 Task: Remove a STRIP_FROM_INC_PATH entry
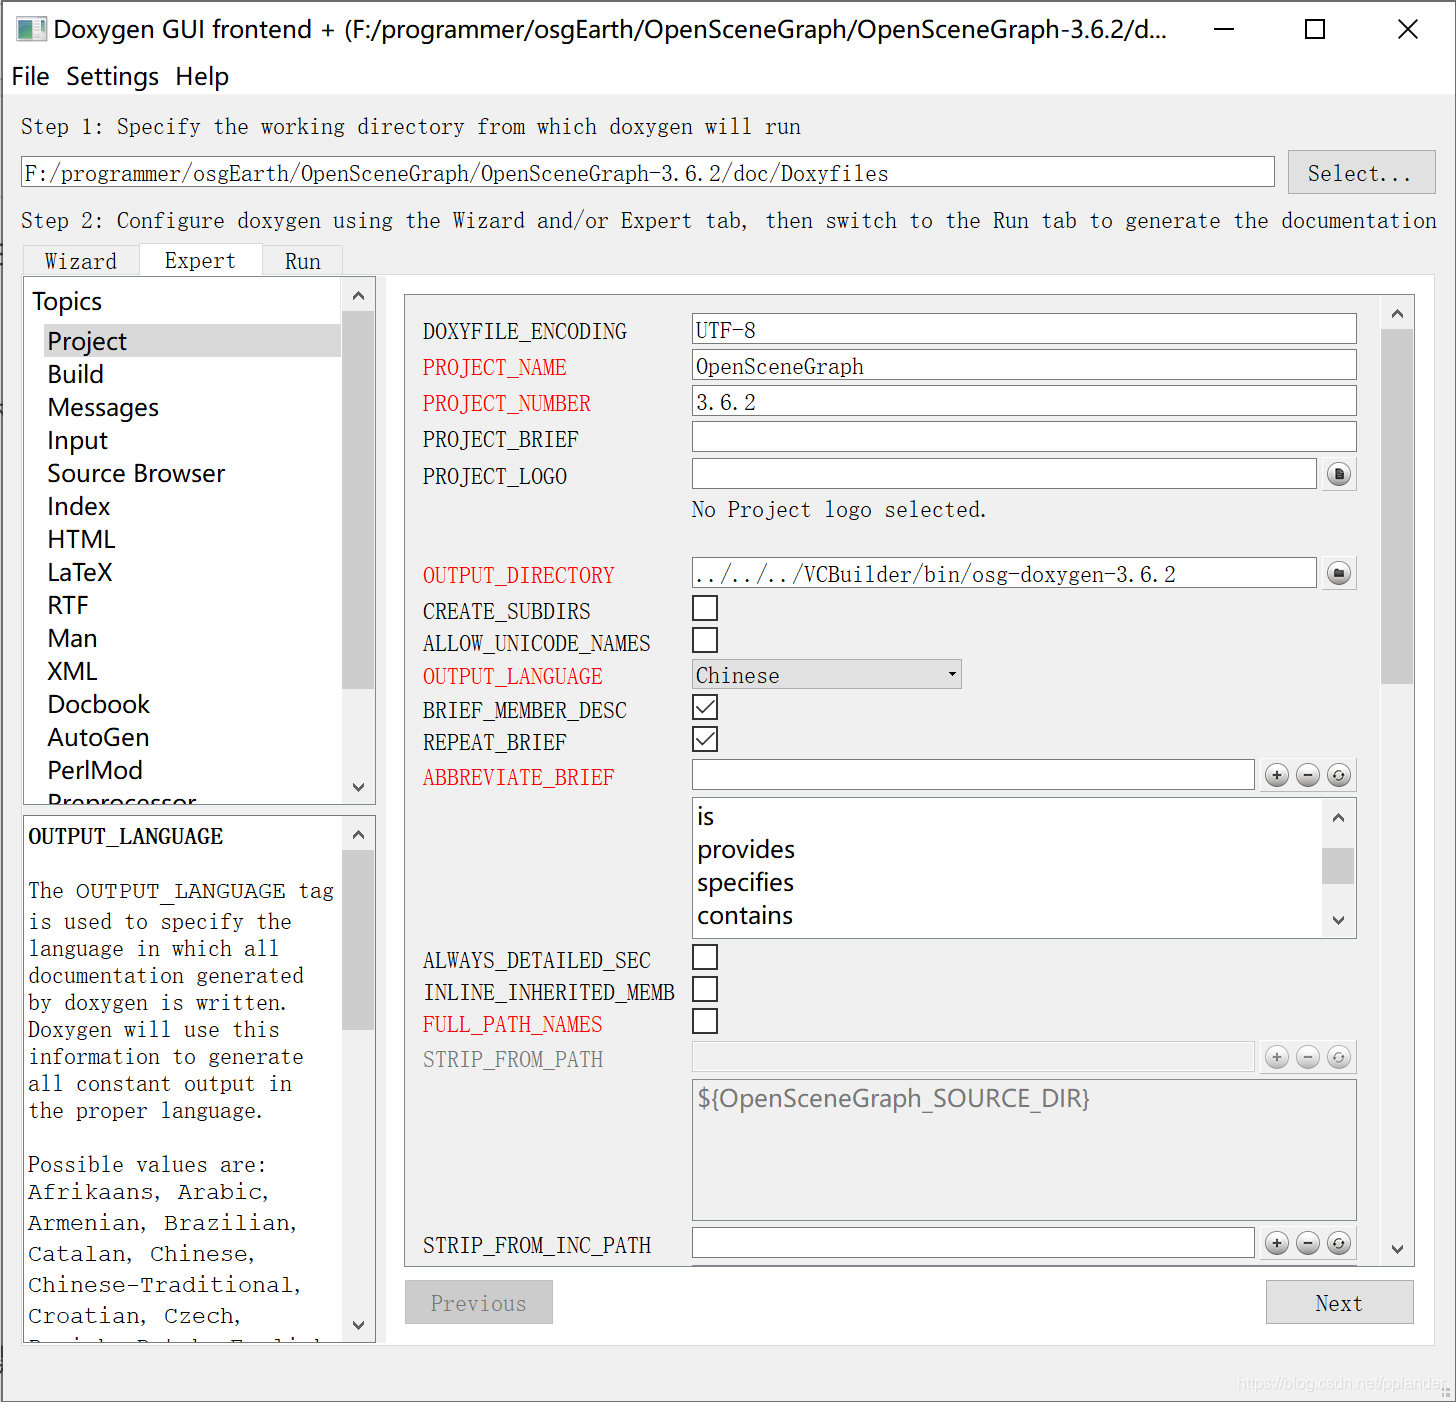pyautogui.click(x=1308, y=1242)
